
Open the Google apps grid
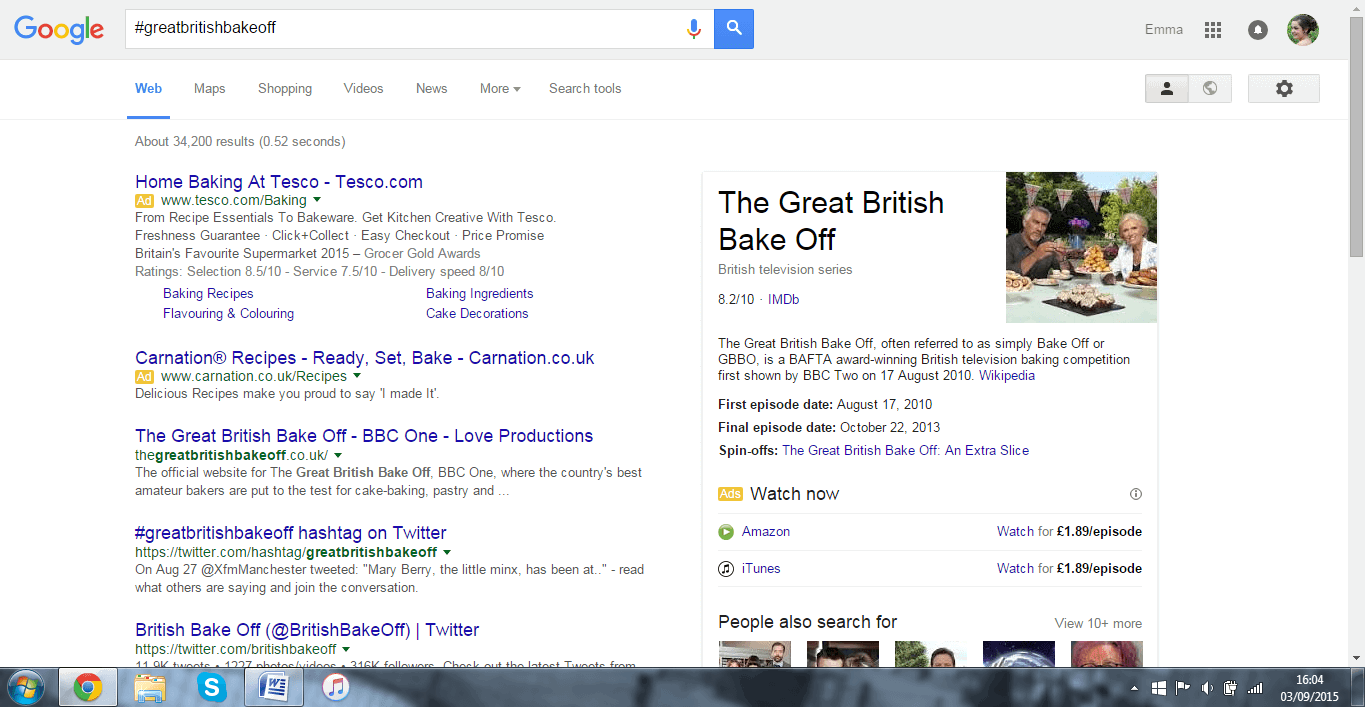pyautogui.click(x=1213, y=30)
